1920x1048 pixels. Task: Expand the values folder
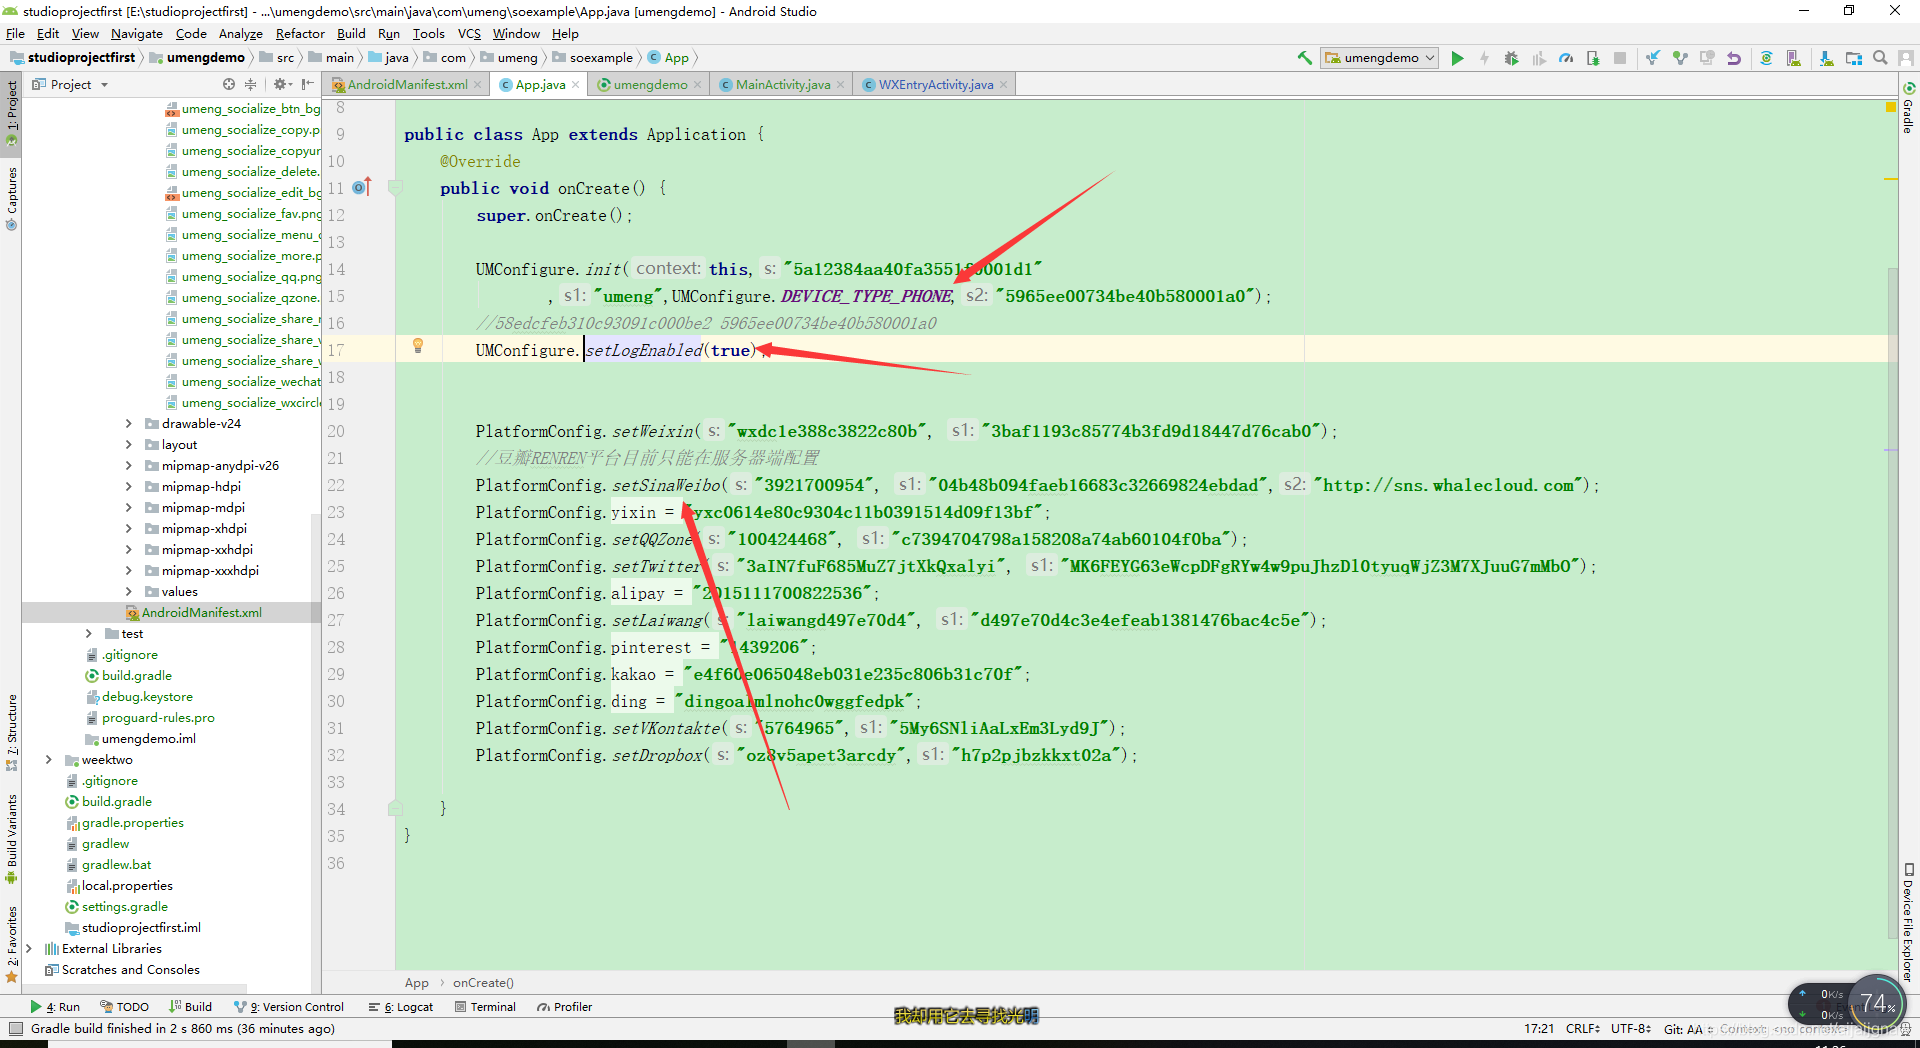128,591
